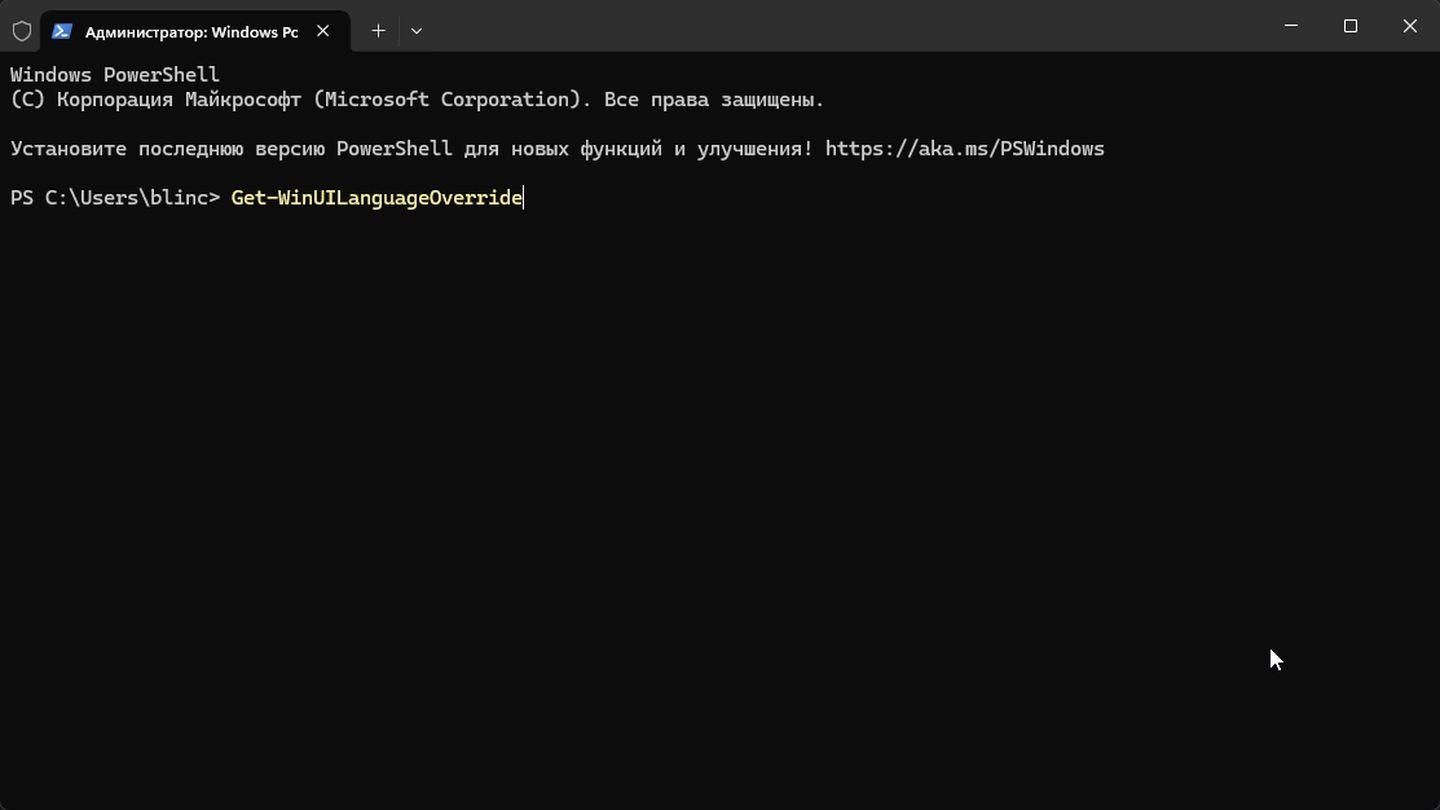Click the PS C:\Users\blinc> prompt
The height and width of the screenshot is (810, 1440).
pyautogui.click(x=115, y=198)
